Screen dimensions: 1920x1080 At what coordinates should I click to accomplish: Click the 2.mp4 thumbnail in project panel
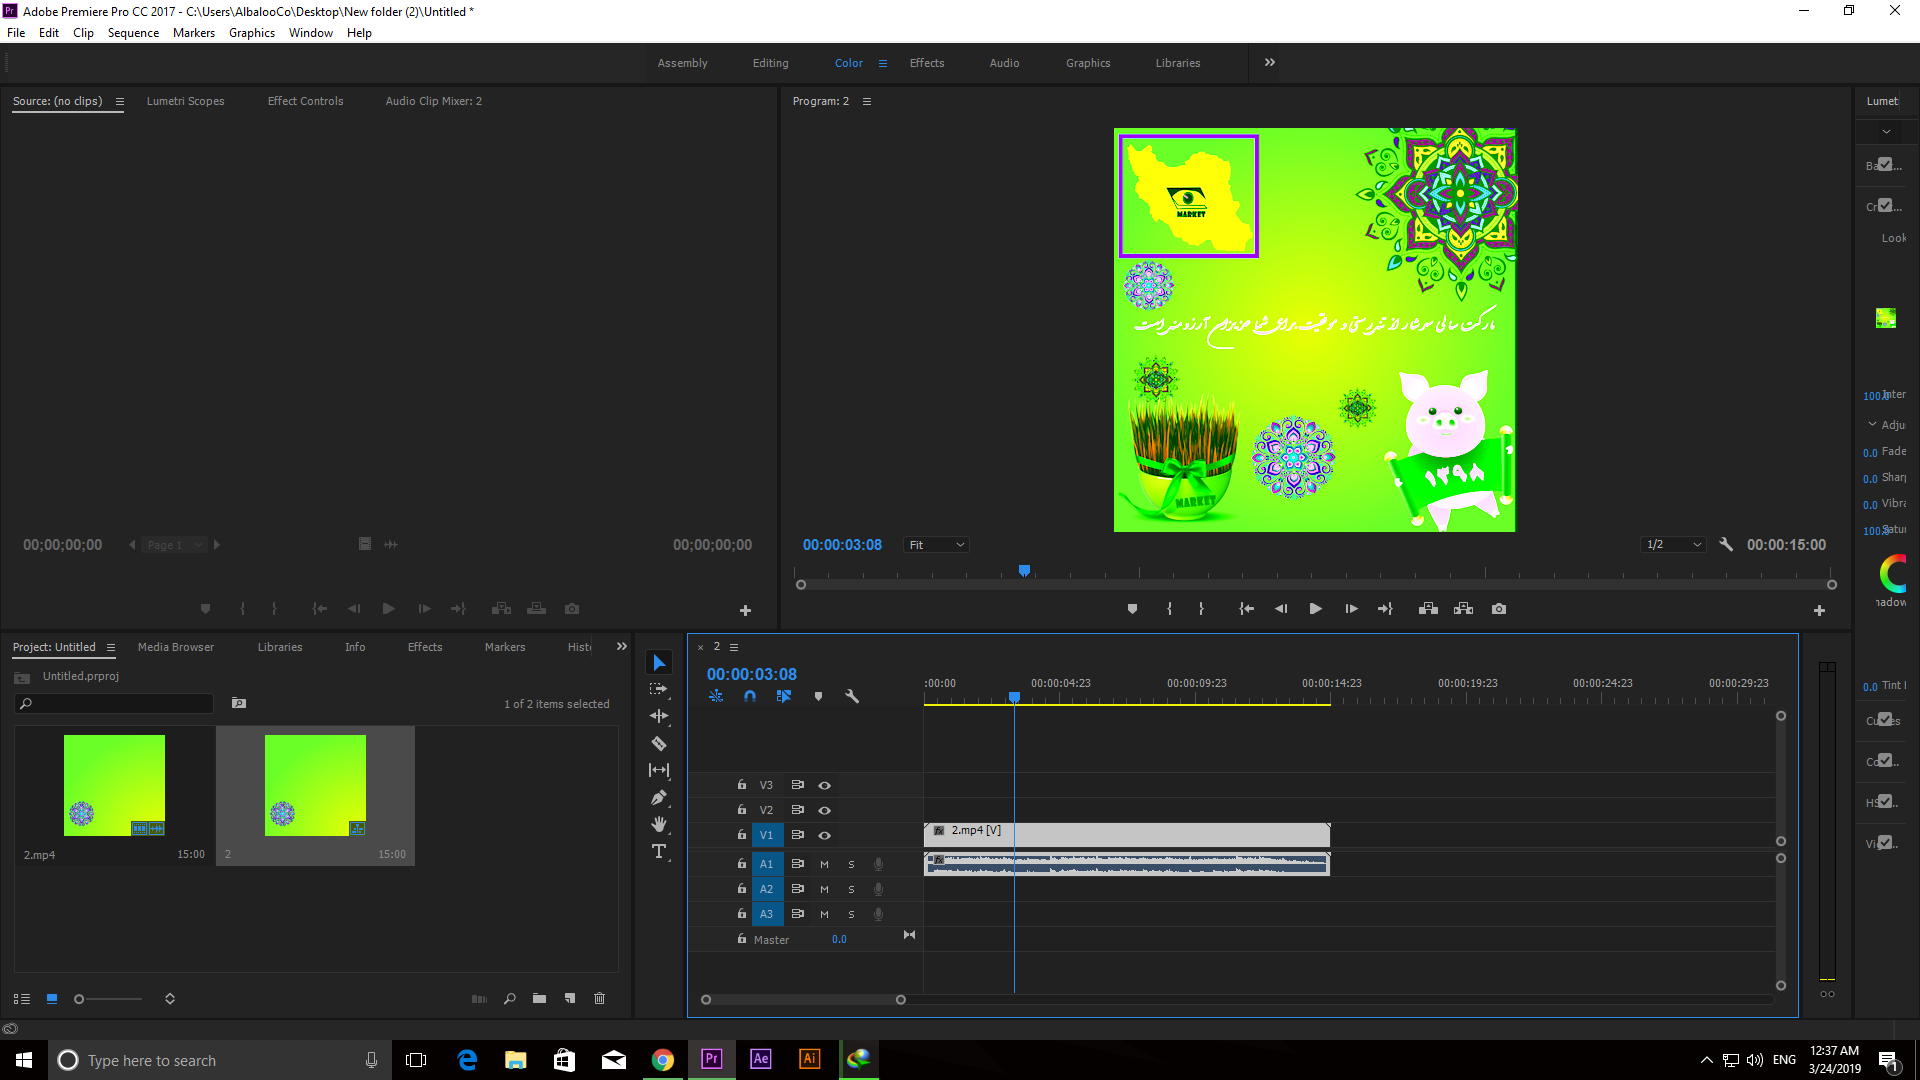tap(113, 786)
